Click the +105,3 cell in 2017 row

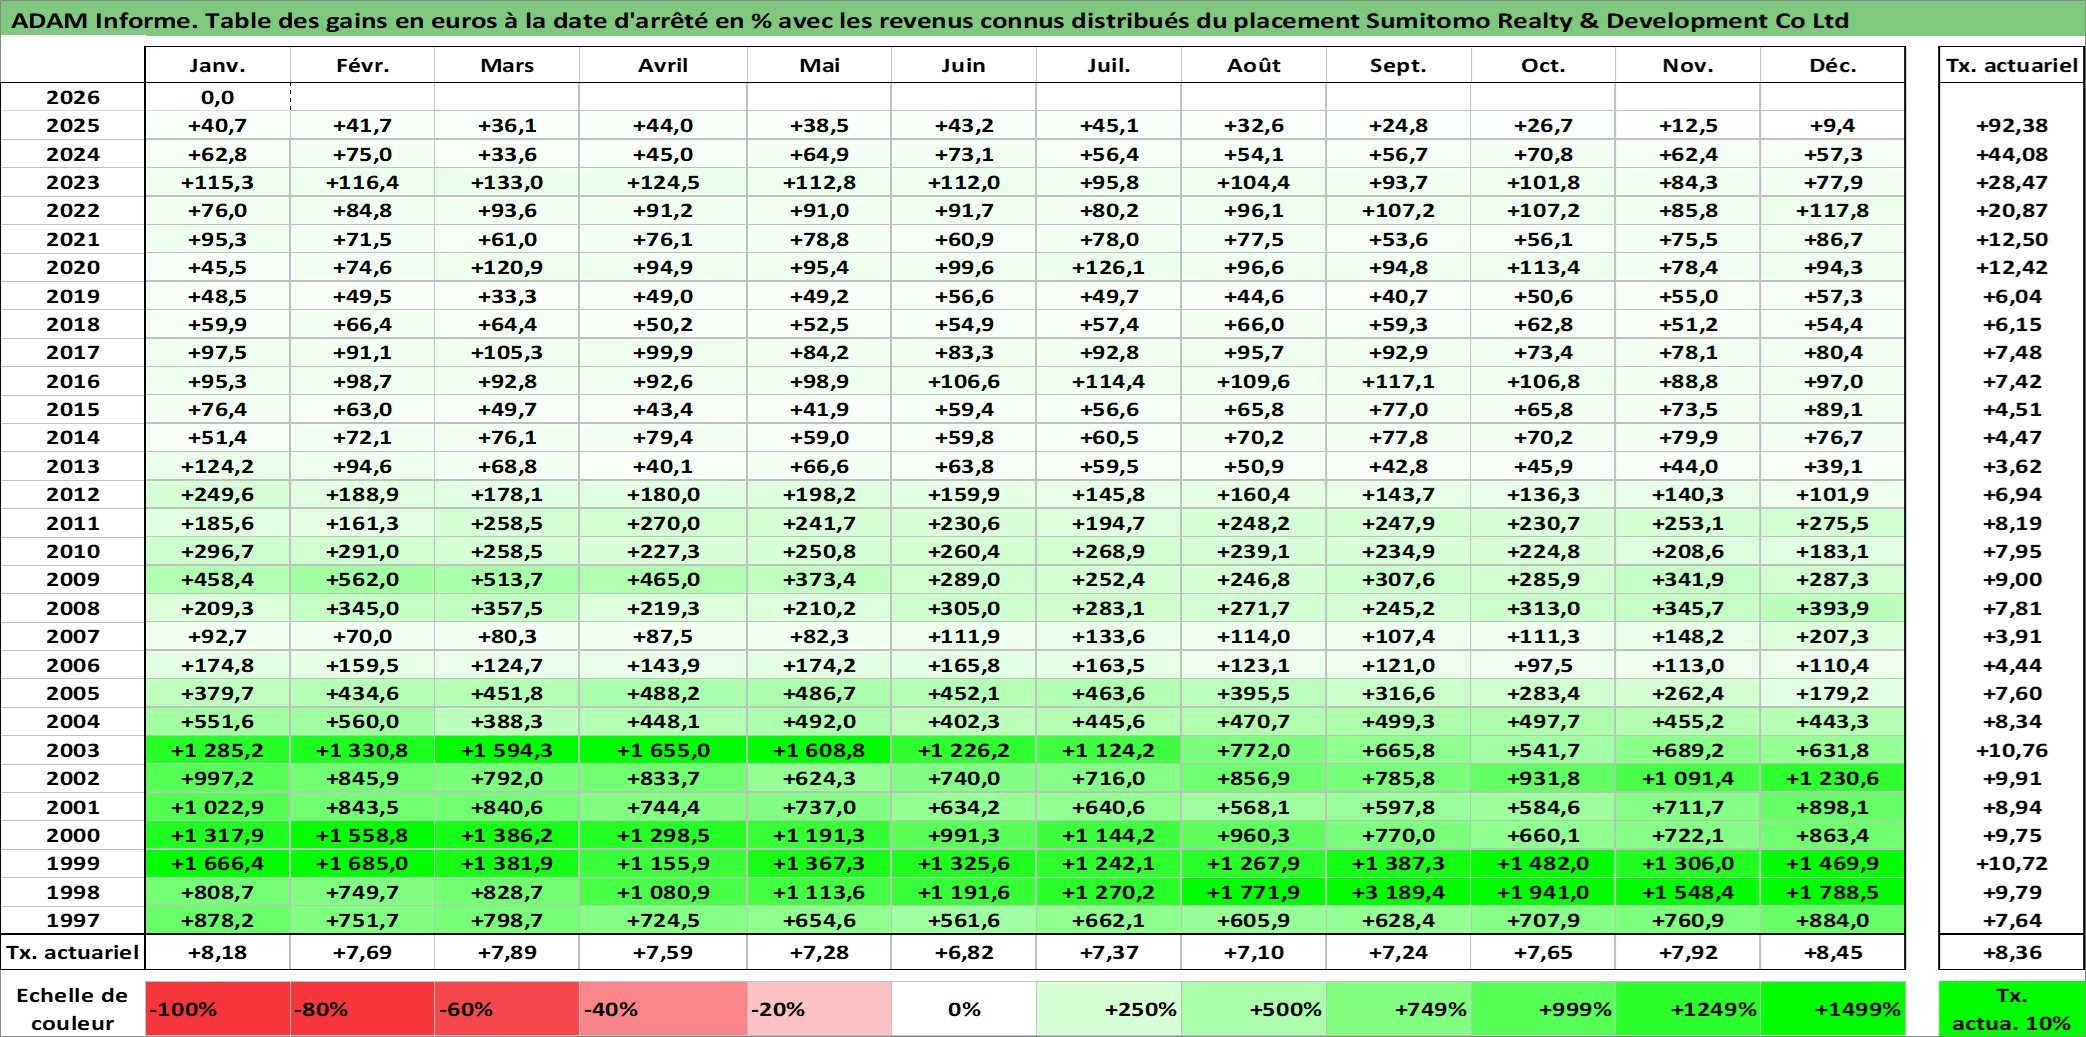click(507, 352)
